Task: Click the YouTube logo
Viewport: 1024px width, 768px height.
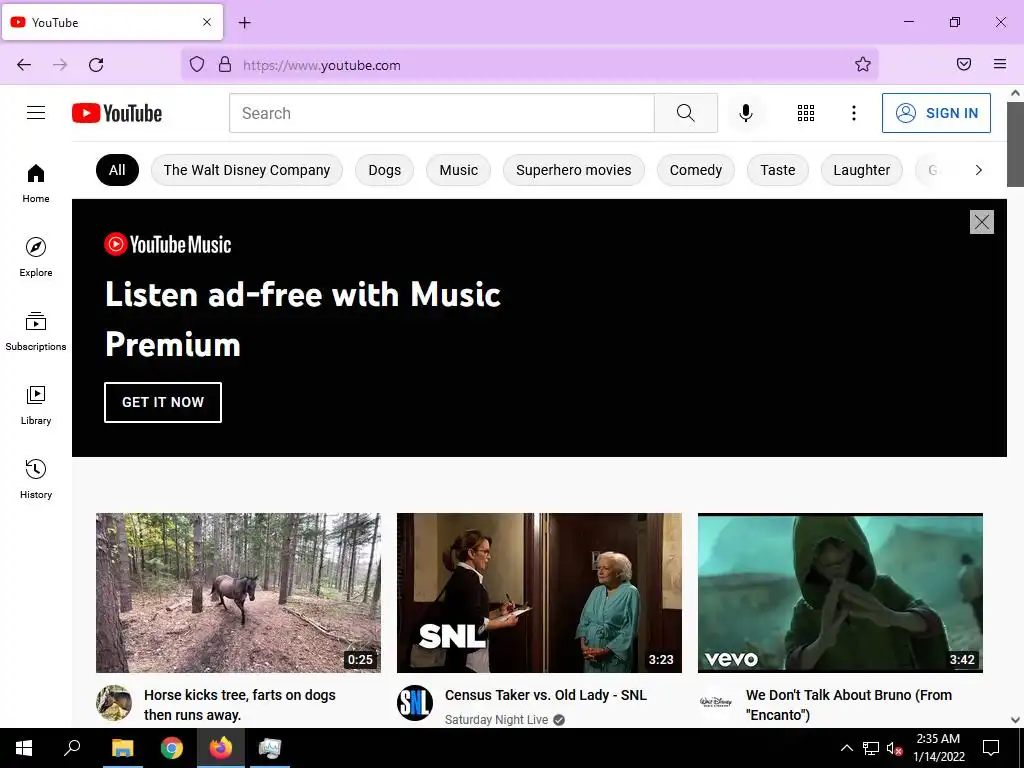Action: 117,113
